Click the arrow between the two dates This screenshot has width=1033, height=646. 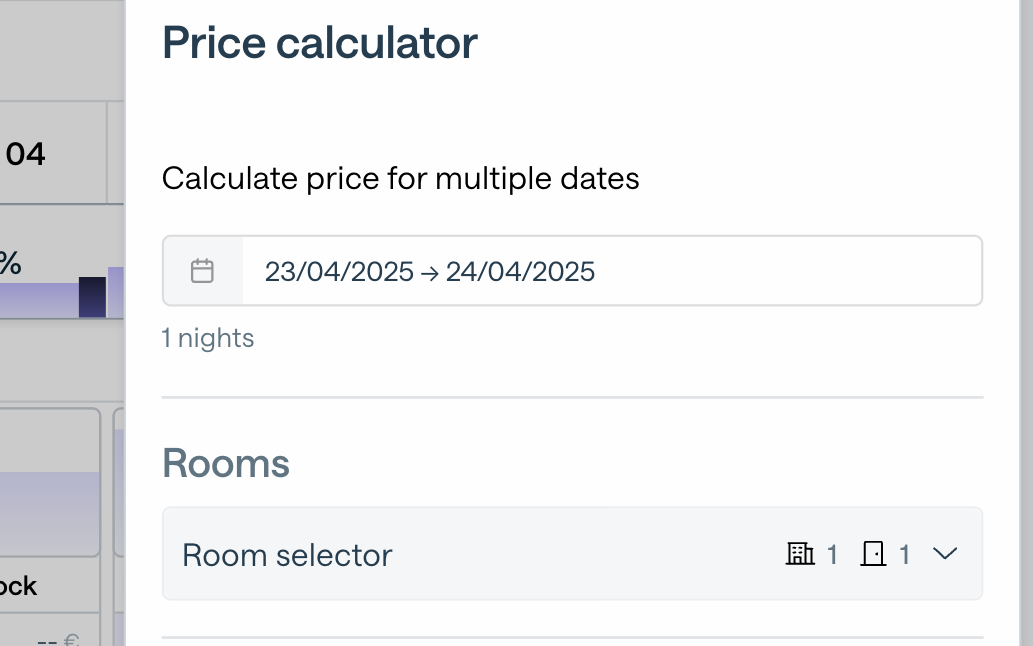[430, 272]
